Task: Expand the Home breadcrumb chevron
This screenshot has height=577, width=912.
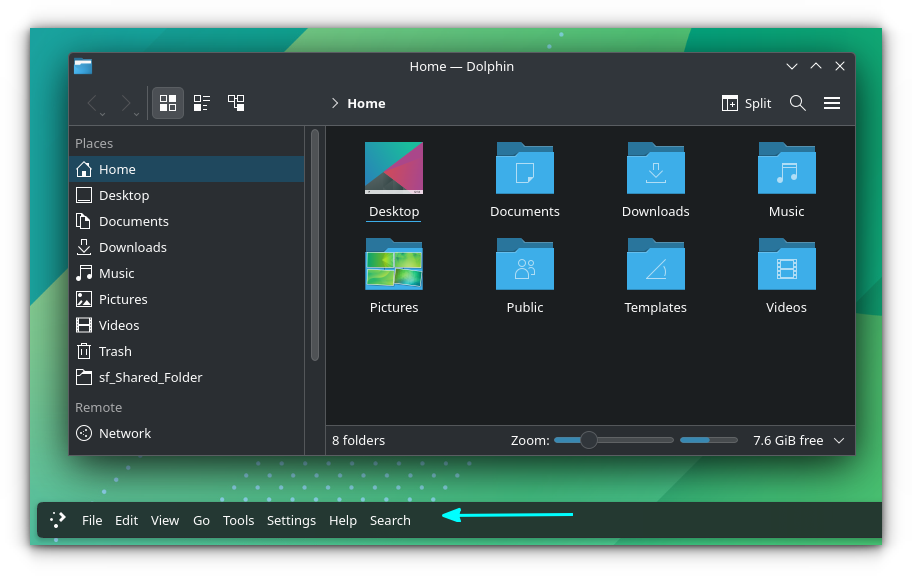Action: click(334, 103)
